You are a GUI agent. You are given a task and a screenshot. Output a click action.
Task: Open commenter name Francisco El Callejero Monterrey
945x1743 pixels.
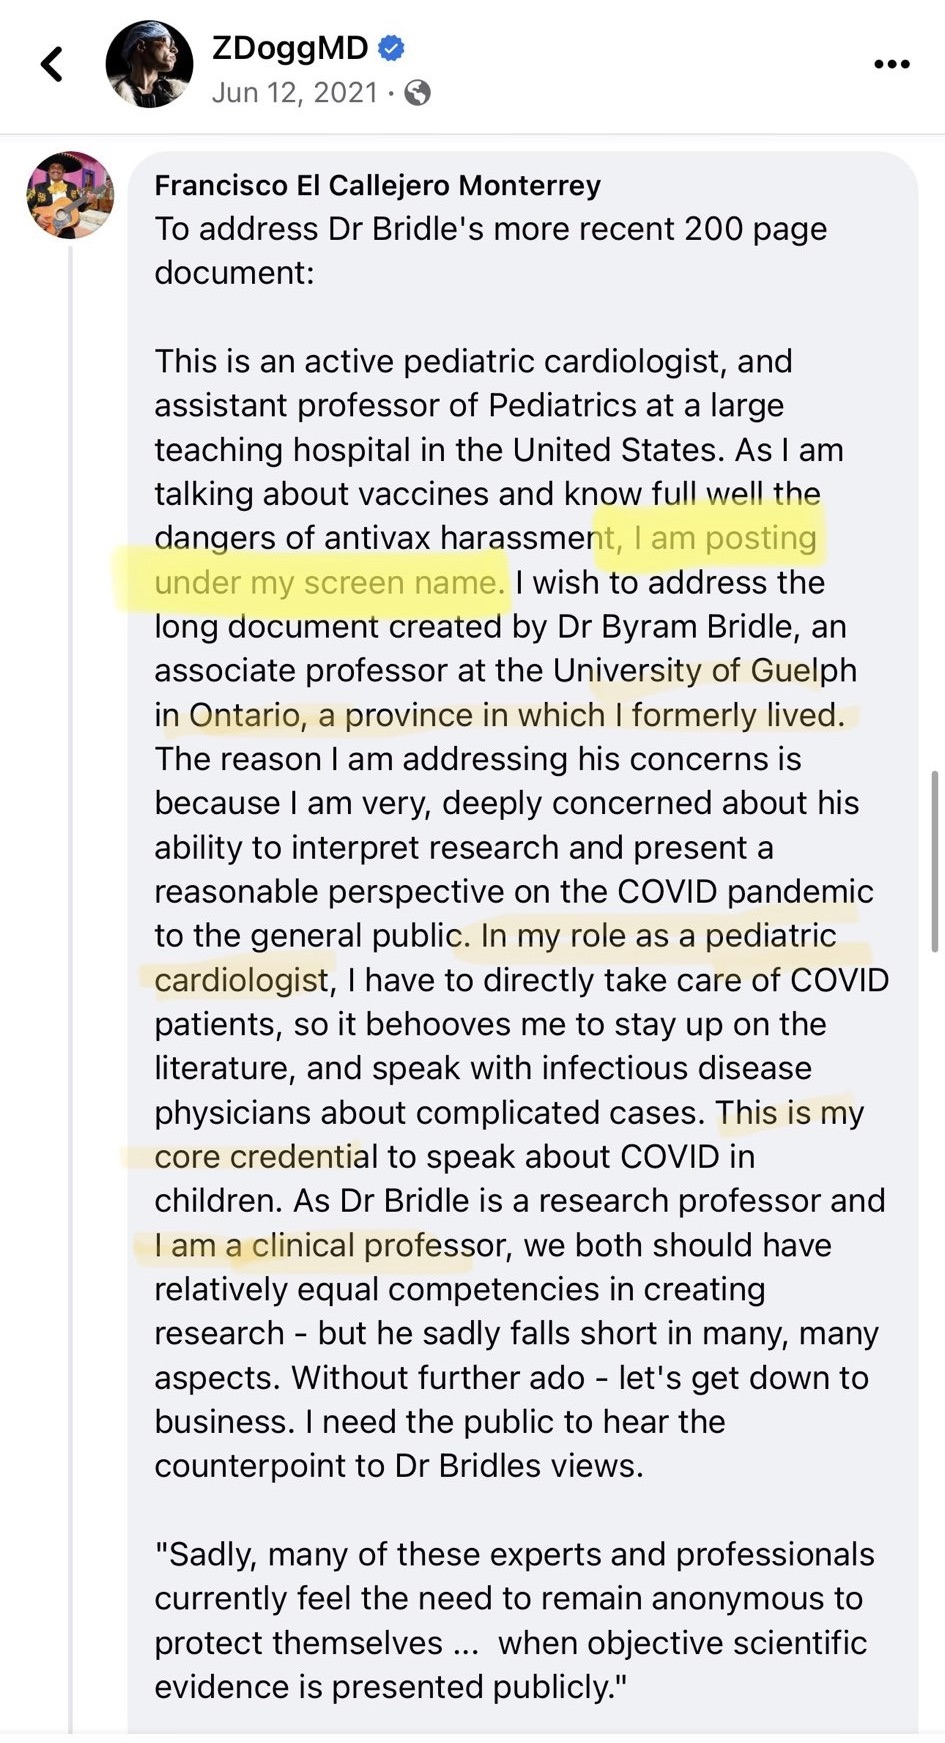click(x=377, y=185)
